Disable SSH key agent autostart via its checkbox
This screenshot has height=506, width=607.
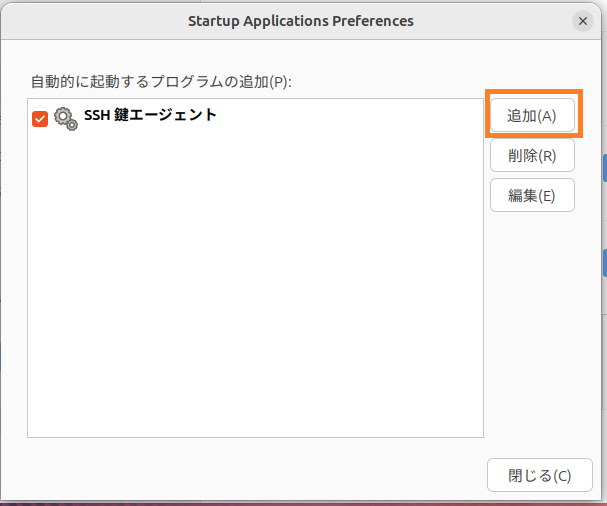[x=40, y=119]
